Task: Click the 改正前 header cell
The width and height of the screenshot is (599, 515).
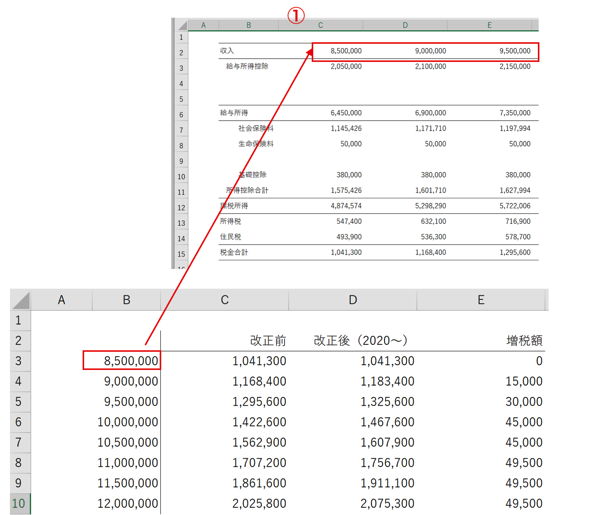Action: click(225, 340)
